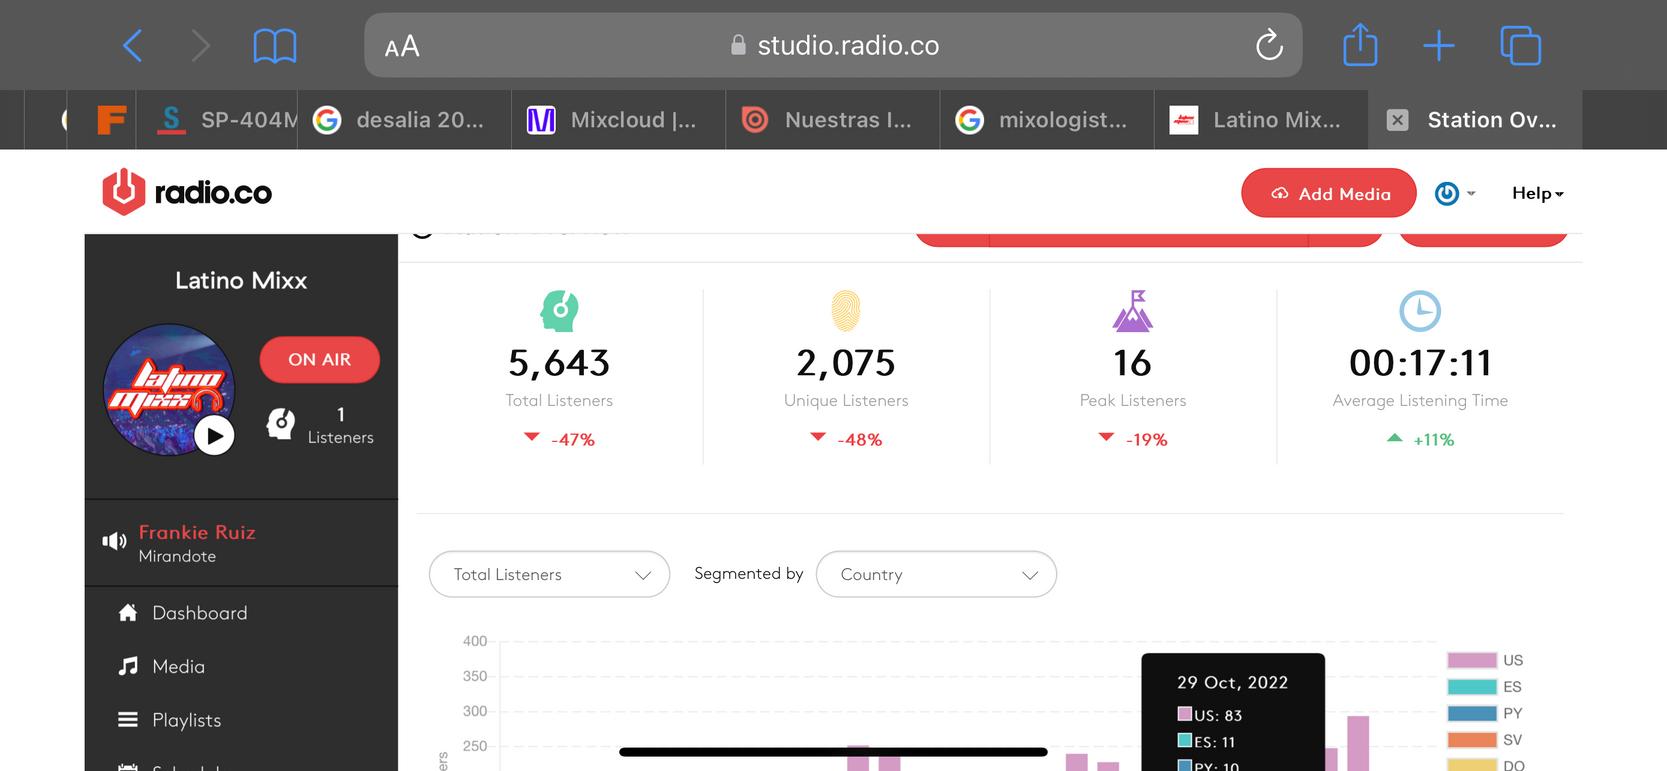Open the Total Listeners metric dropdown

coord(549,574)
